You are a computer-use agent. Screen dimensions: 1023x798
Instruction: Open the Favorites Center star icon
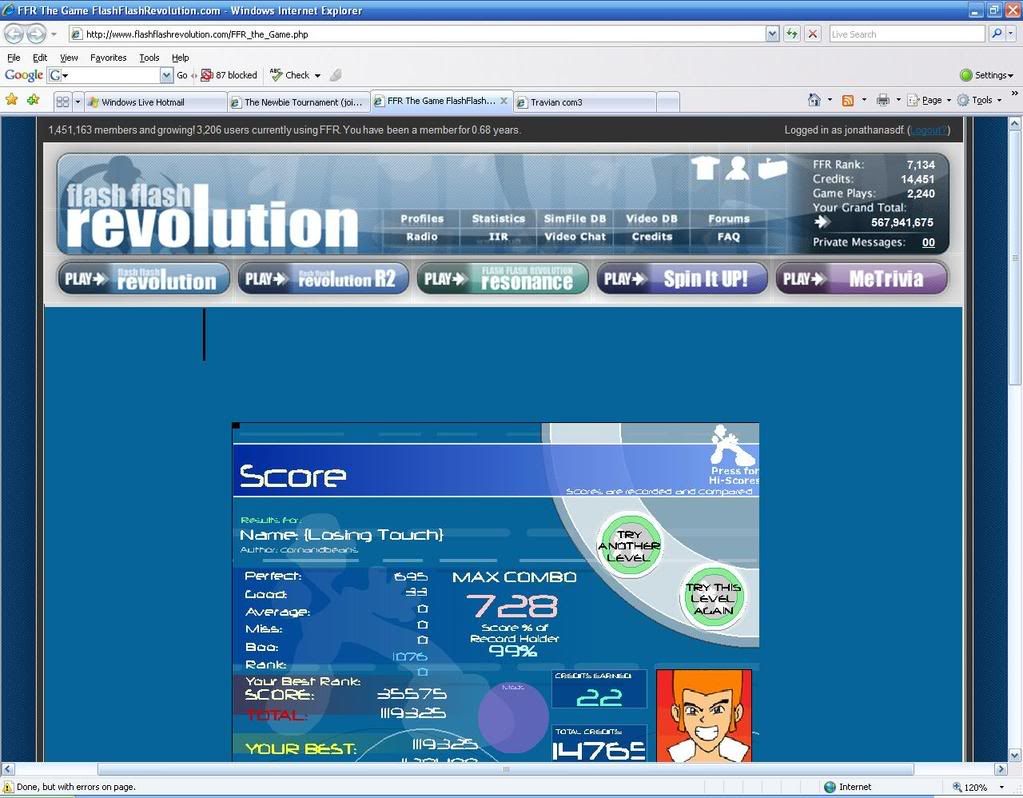tap(12, 100)
